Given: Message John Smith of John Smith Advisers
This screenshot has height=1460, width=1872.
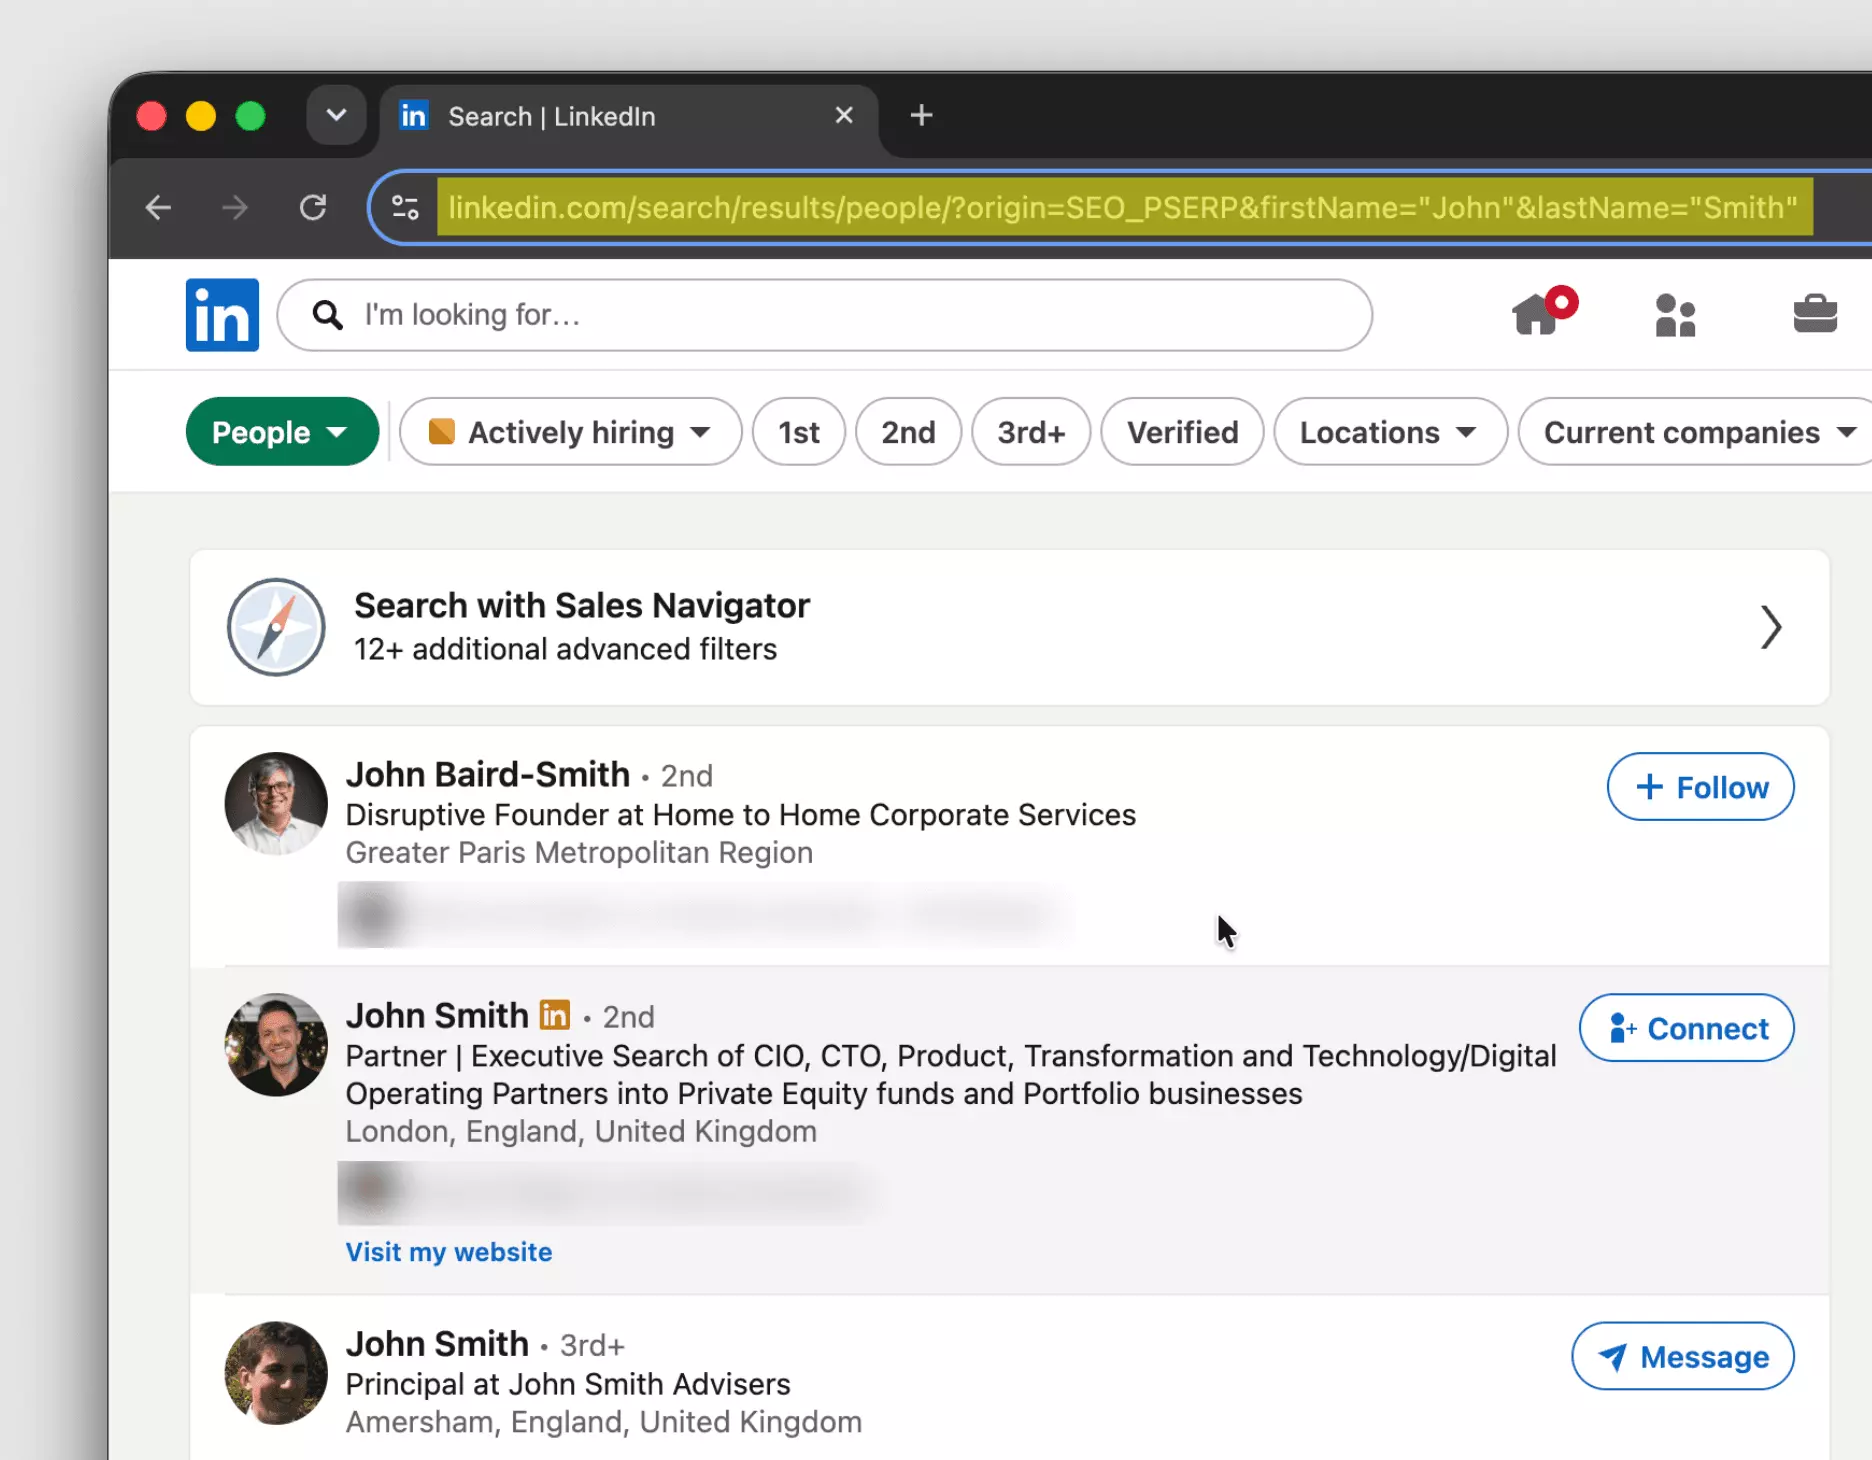Looking at the screenshot, I should [1682, 1357].
